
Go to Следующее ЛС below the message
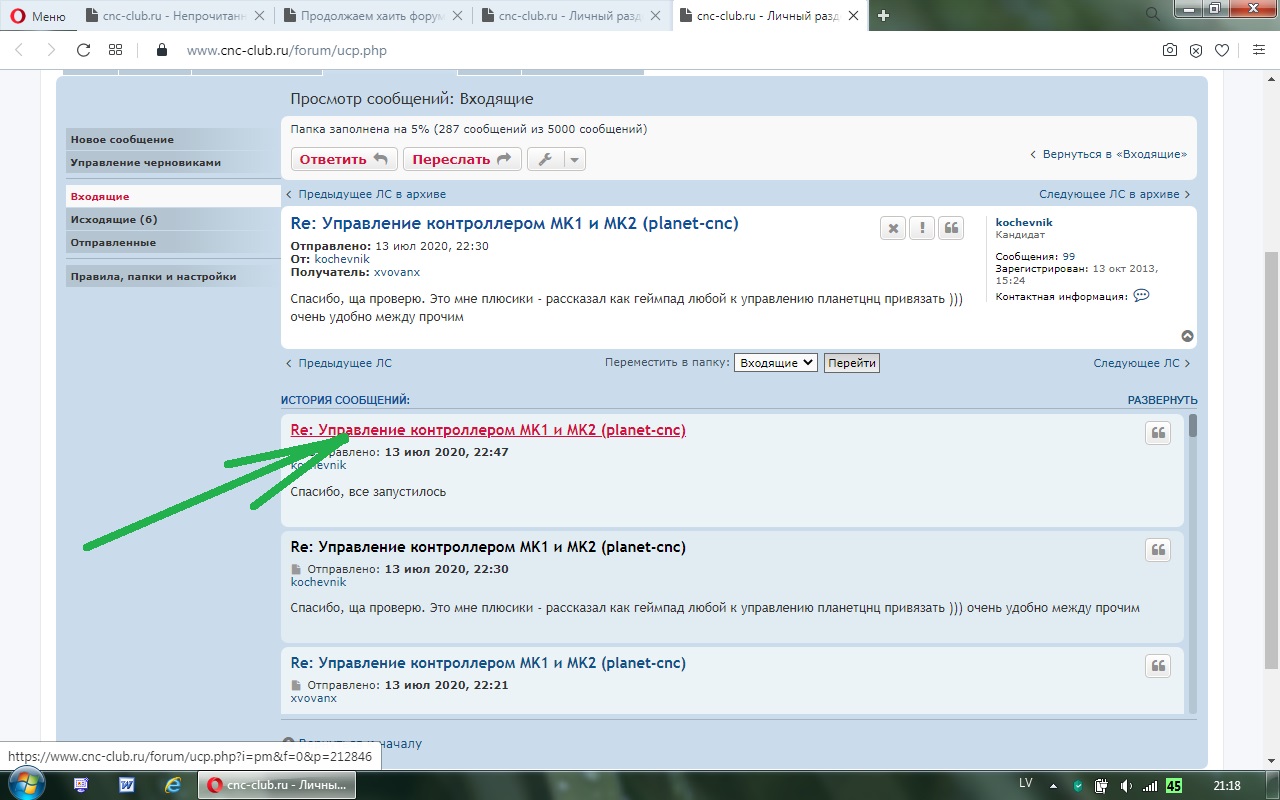[x=1142, y=363]
